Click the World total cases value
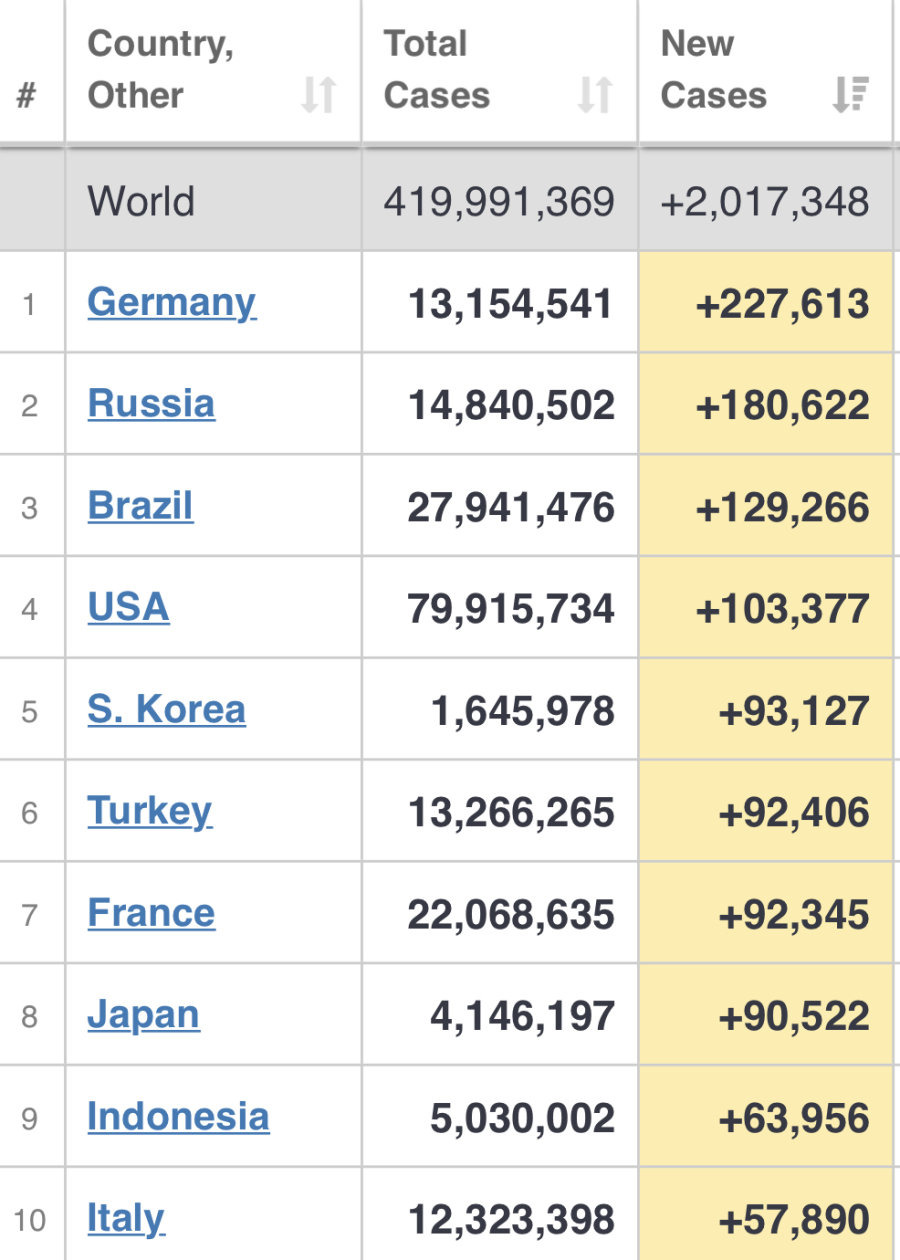This screenshot has width=900, height=1260. [x=499, y=202]
